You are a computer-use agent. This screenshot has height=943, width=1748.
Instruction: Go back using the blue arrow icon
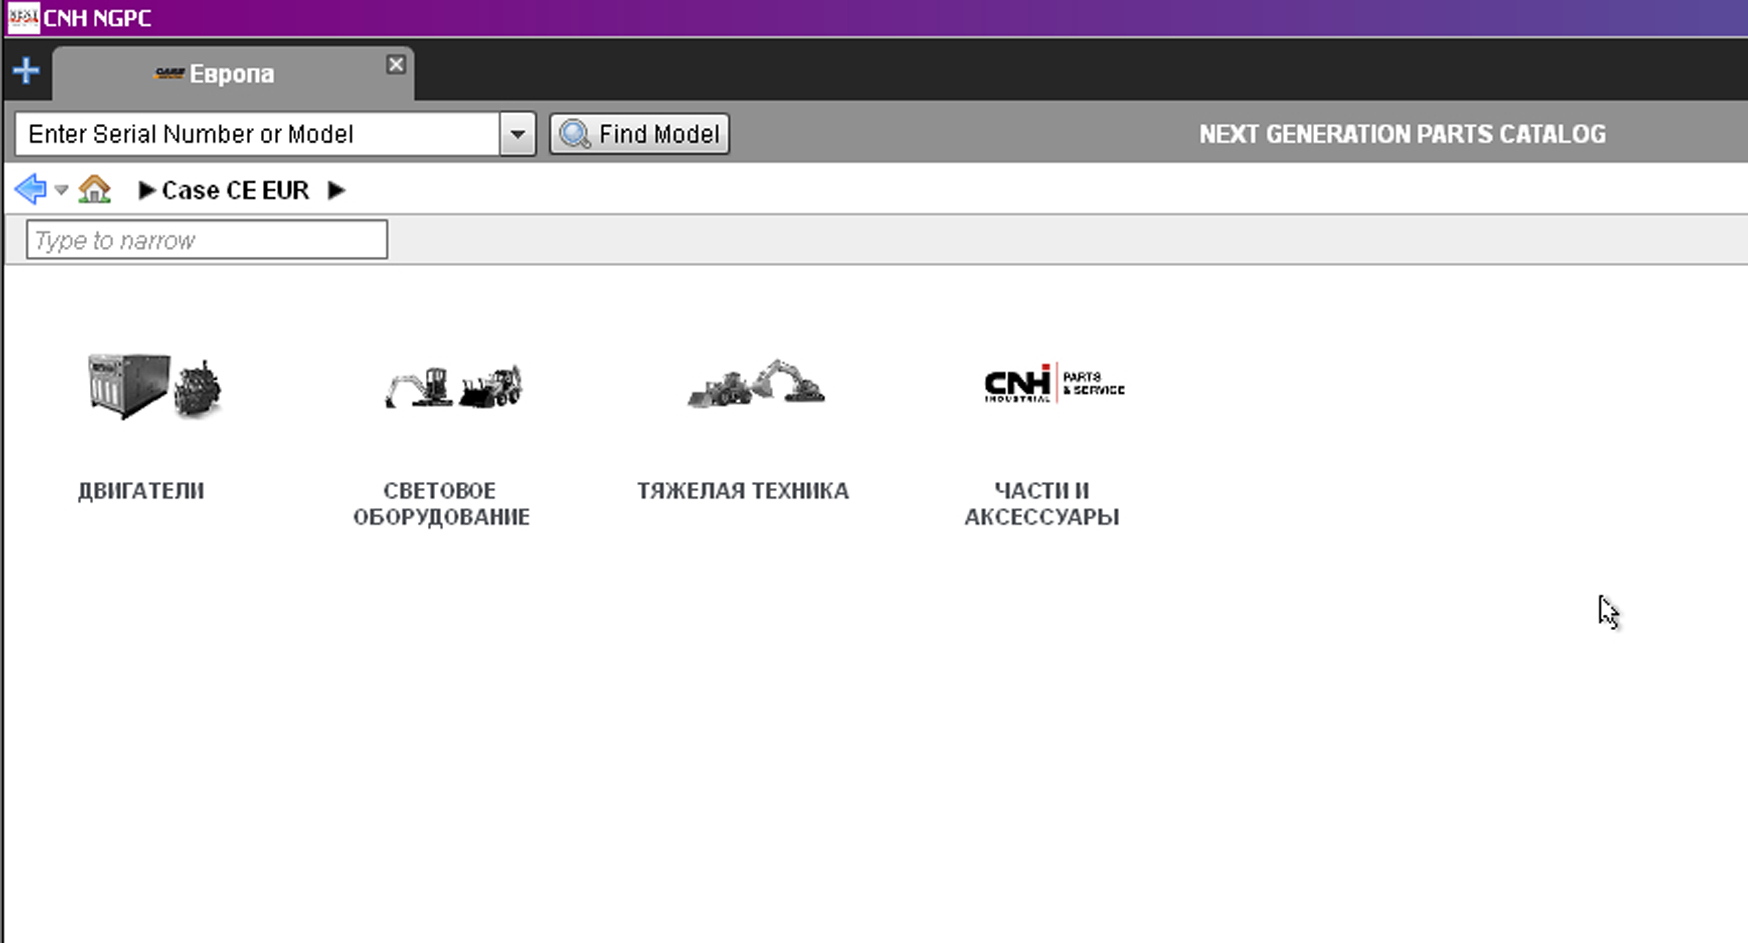[x=30, y=189]
